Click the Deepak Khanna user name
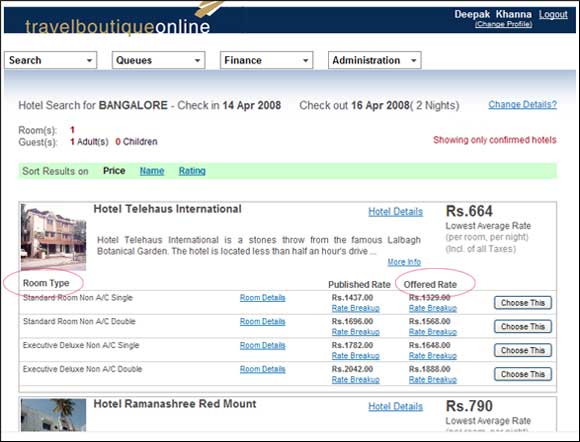The height and width of the screenshot is (442, 580). click(493, 14)
